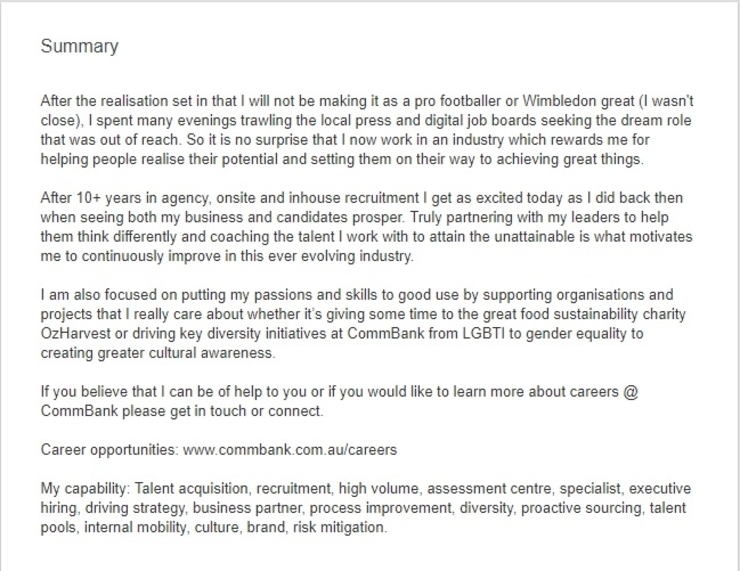Click the Summary heading
The image size is (740, 571).
coord(79,46)
